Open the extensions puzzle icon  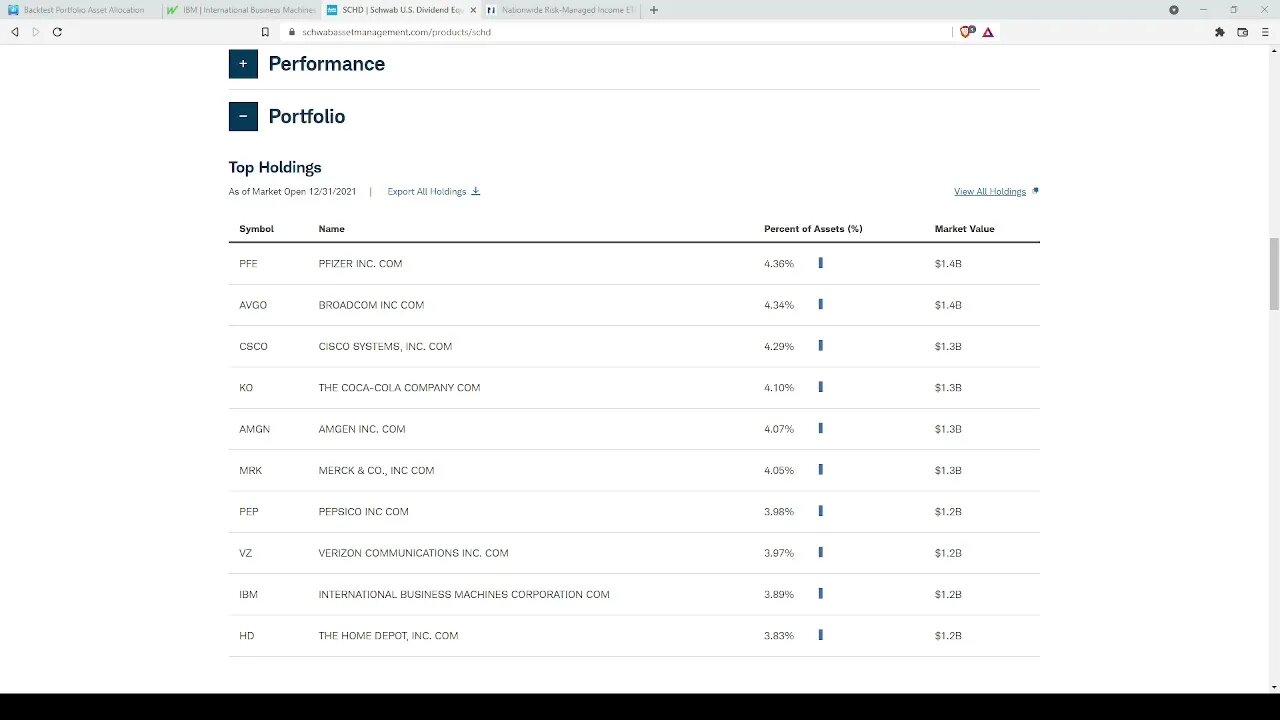[x=1219, y=32]
